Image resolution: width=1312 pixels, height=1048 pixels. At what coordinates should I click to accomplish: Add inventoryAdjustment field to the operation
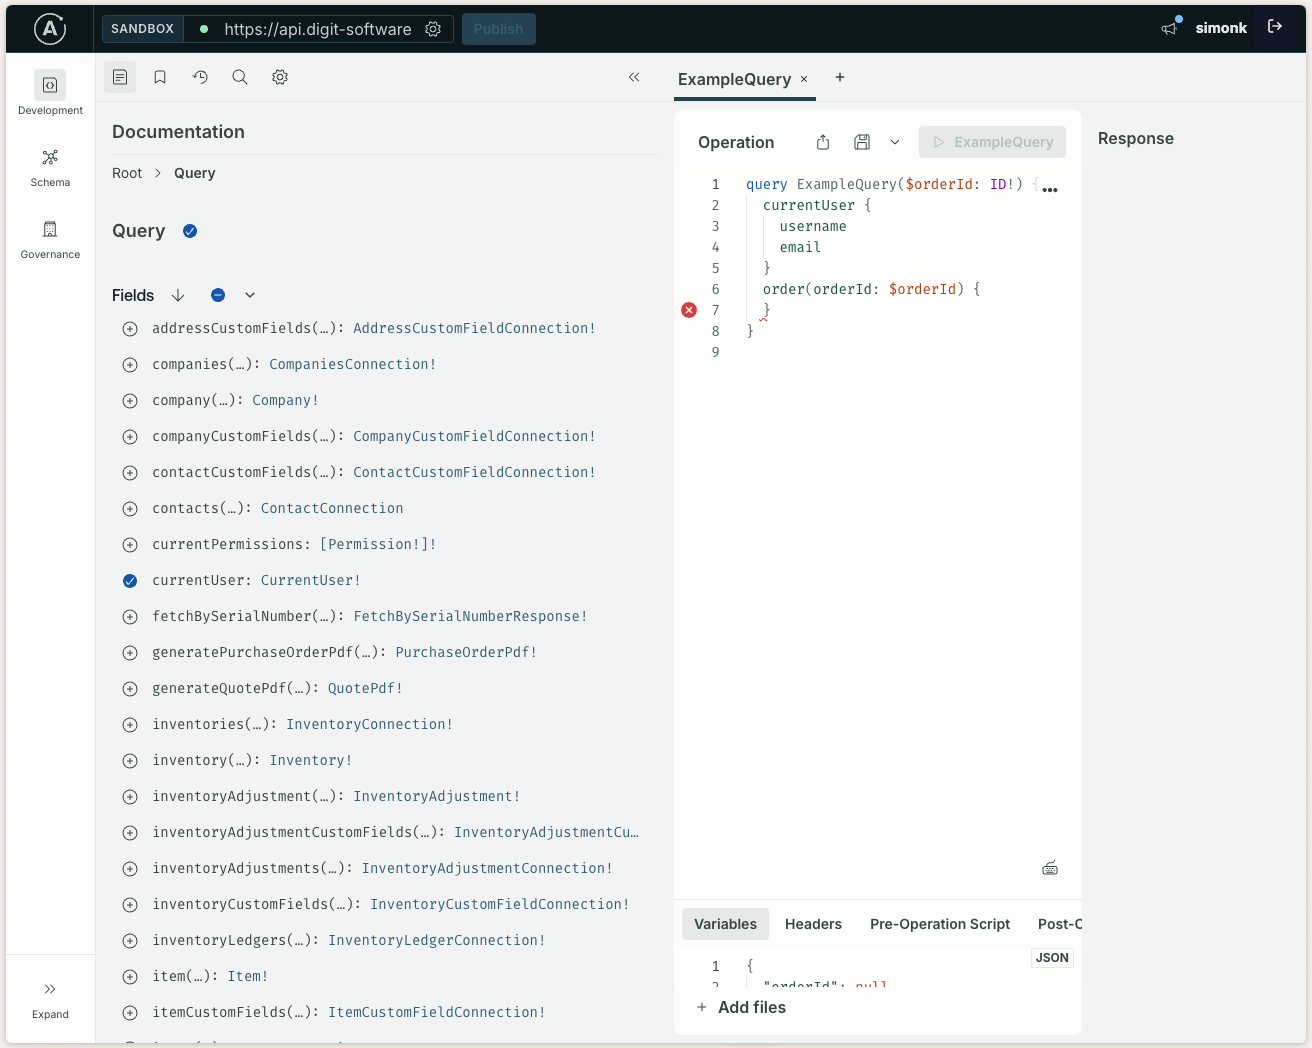point(130,797)
